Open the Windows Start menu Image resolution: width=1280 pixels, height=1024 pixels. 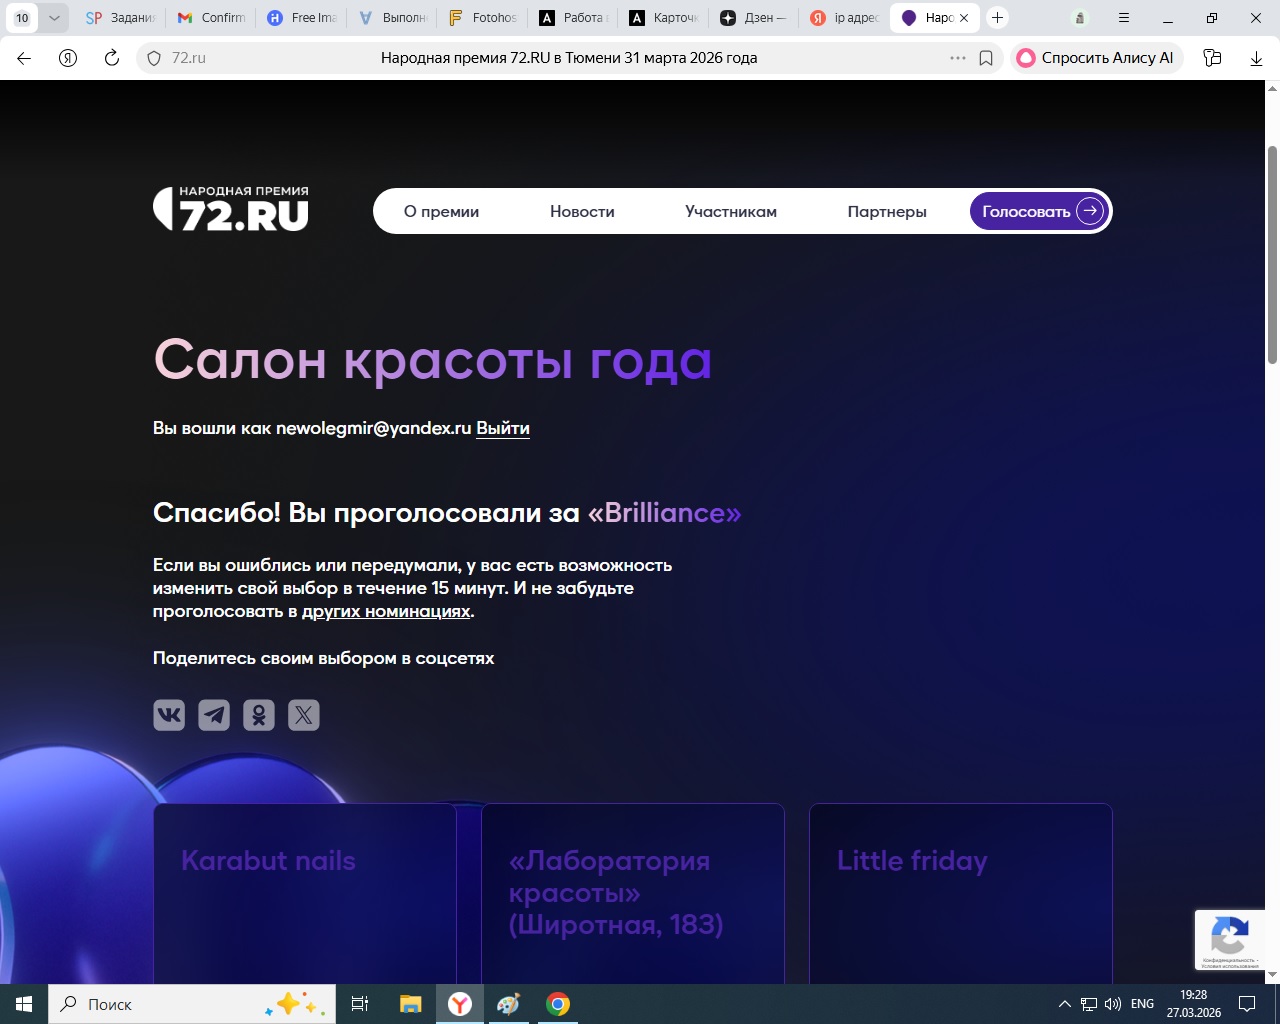click(24, 1004)
